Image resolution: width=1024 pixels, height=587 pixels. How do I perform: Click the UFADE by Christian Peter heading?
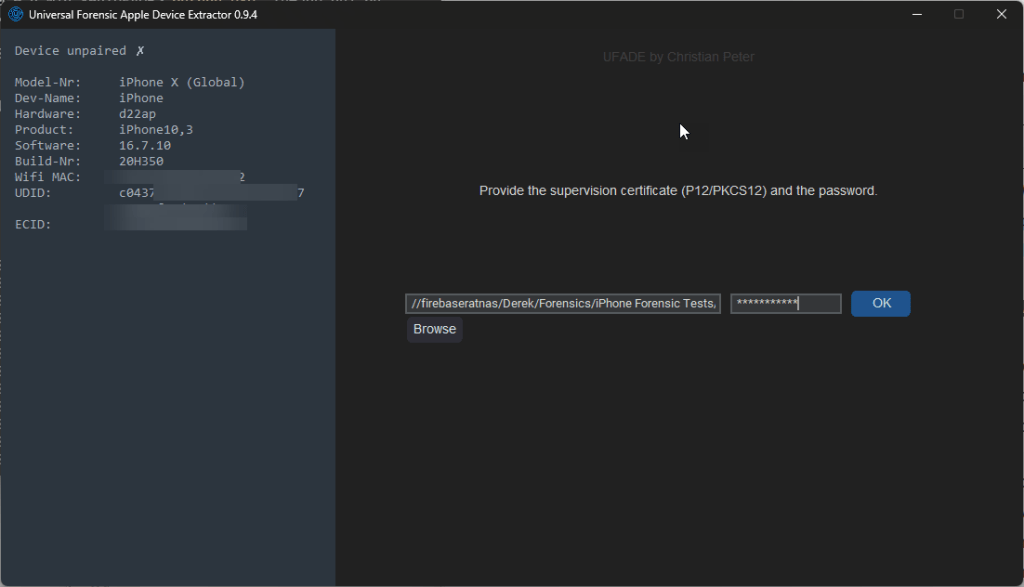pyautogui.click(x=678, y=57)
